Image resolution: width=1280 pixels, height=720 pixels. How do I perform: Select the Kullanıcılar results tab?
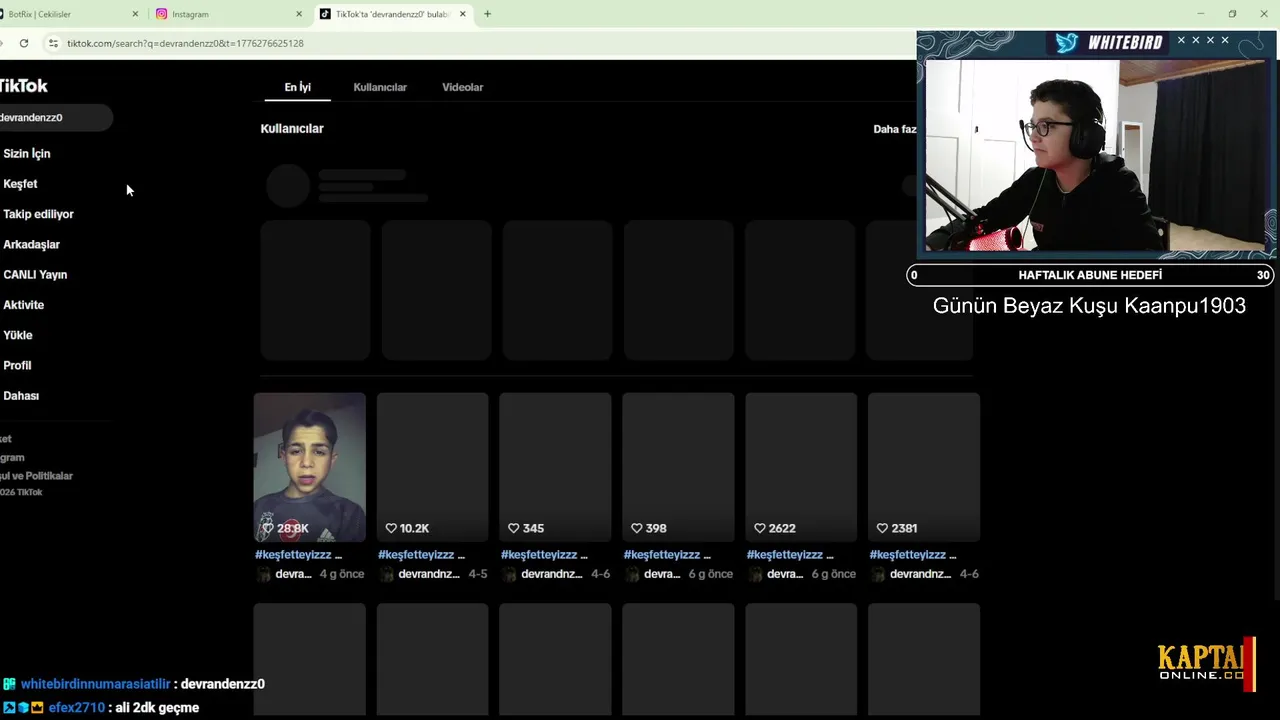point(380,87)
